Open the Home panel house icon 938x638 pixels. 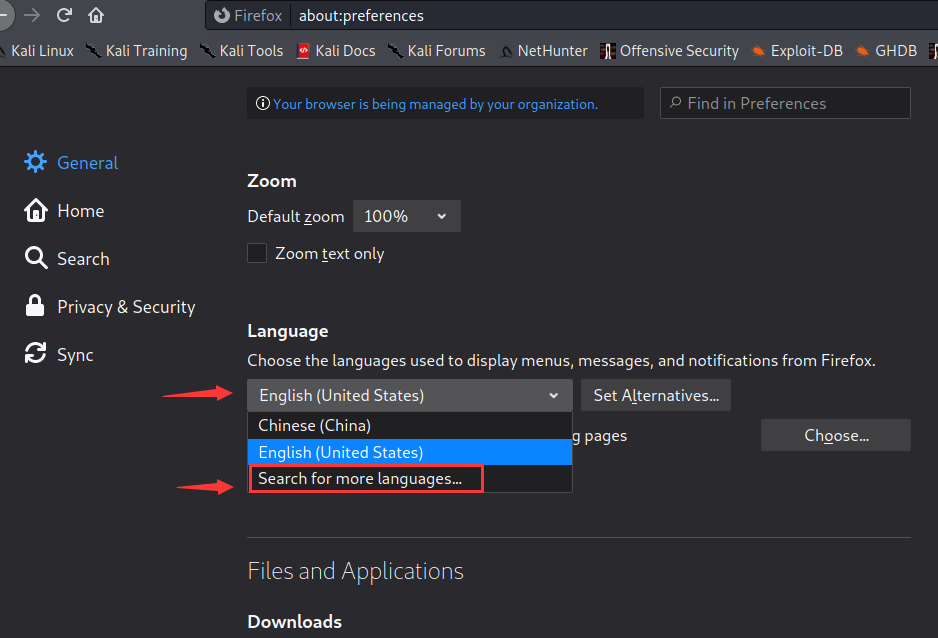36,210
